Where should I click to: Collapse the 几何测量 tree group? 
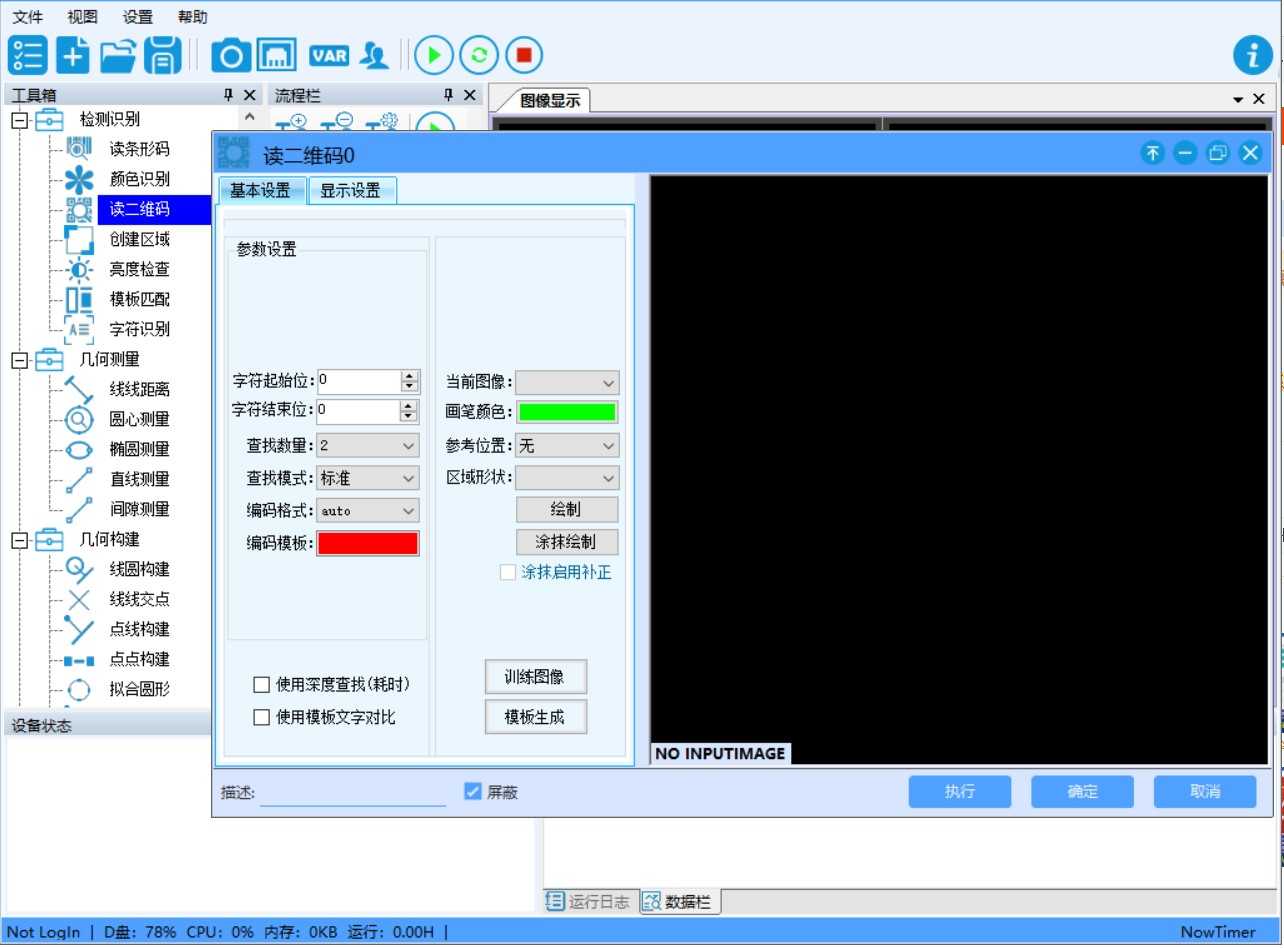tap(20, 359)
